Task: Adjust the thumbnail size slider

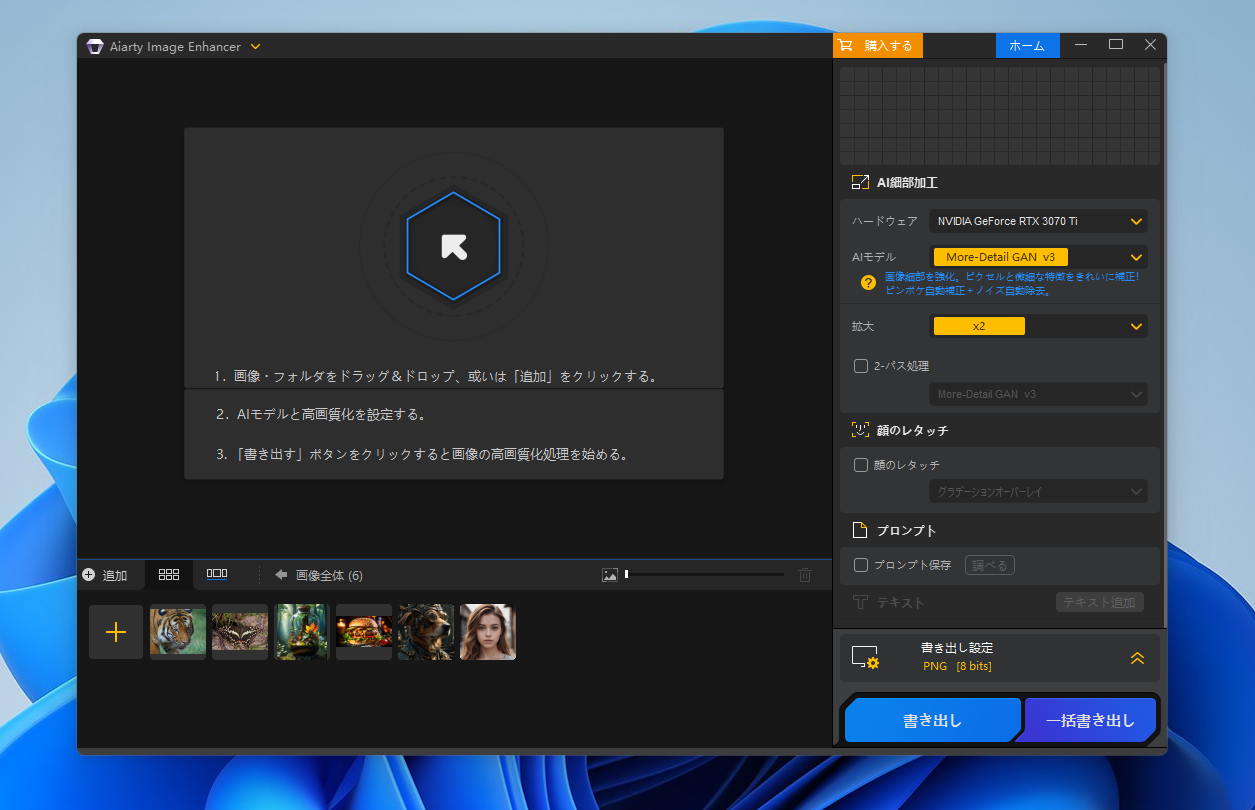Action: [x=705, y=575]
